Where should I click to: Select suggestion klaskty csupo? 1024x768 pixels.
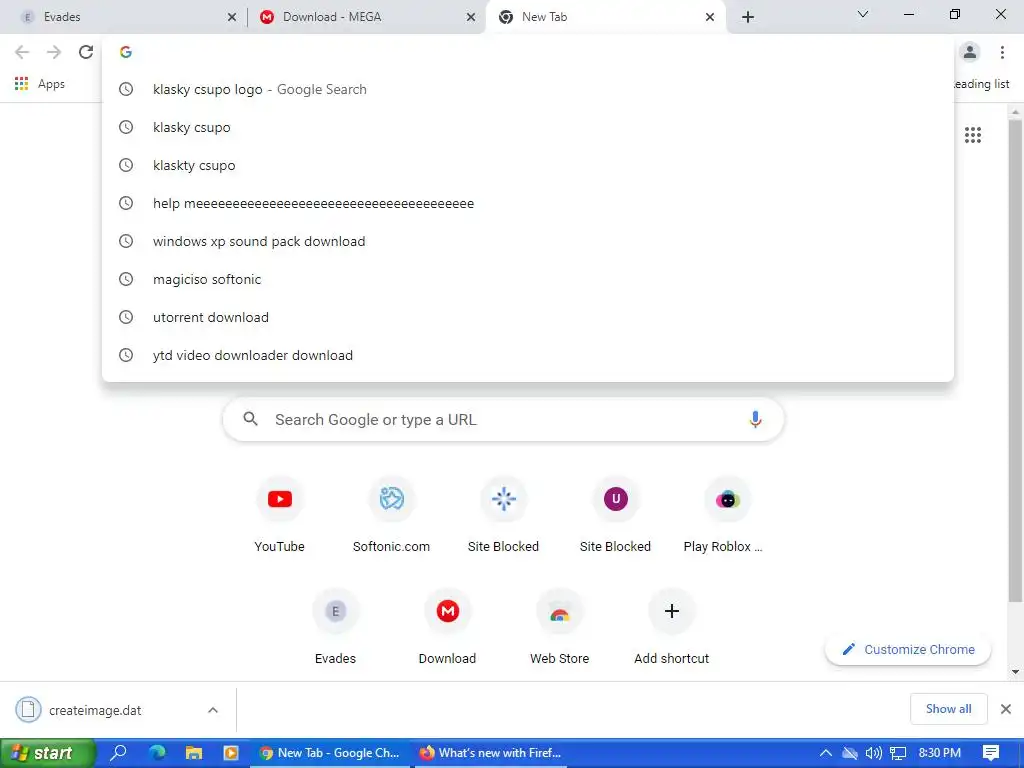click(528, 165)
